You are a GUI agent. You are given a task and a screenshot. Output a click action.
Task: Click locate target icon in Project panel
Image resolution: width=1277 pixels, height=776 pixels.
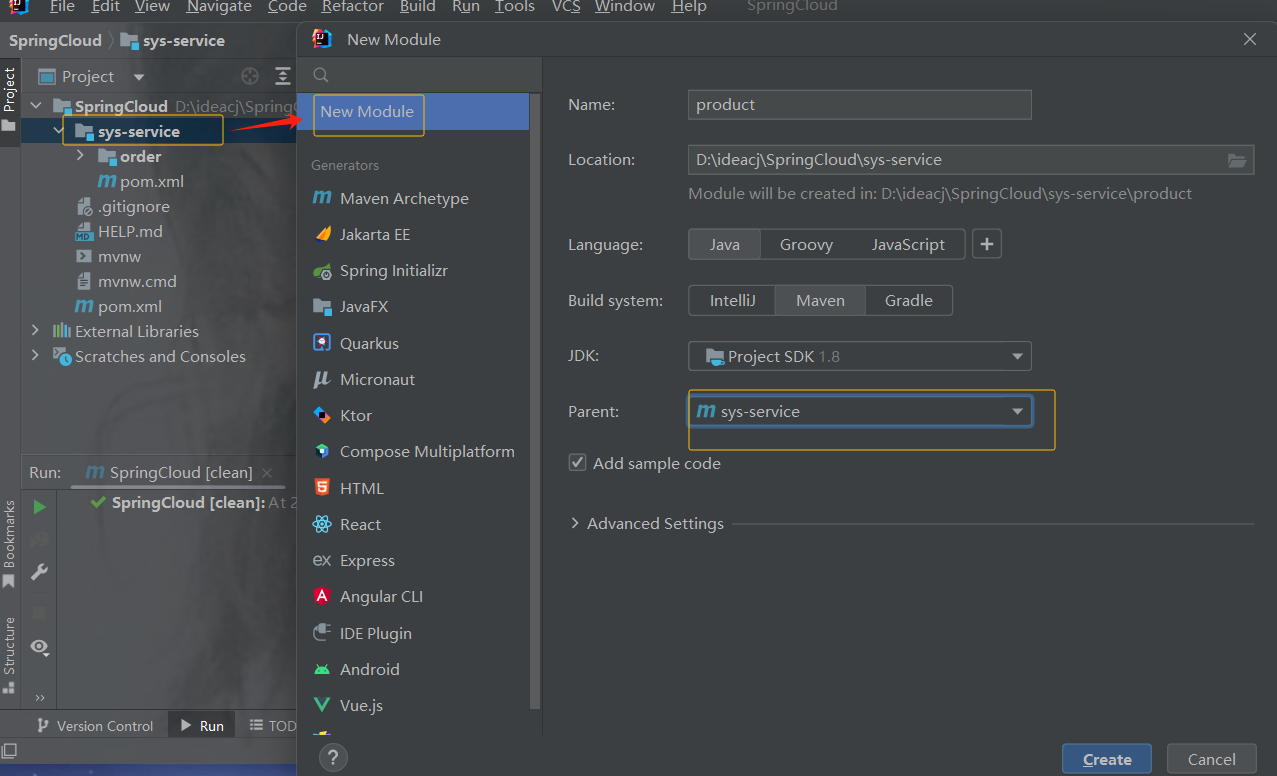click(250, 76)
